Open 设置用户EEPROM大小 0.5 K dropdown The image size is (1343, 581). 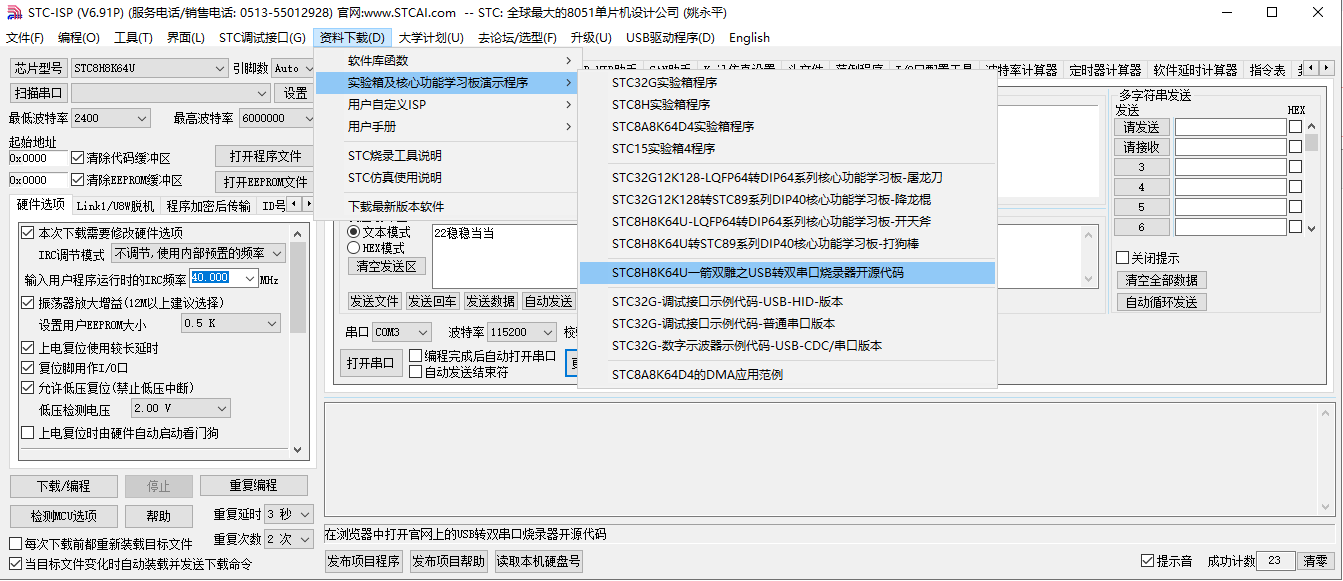(231, 324)
